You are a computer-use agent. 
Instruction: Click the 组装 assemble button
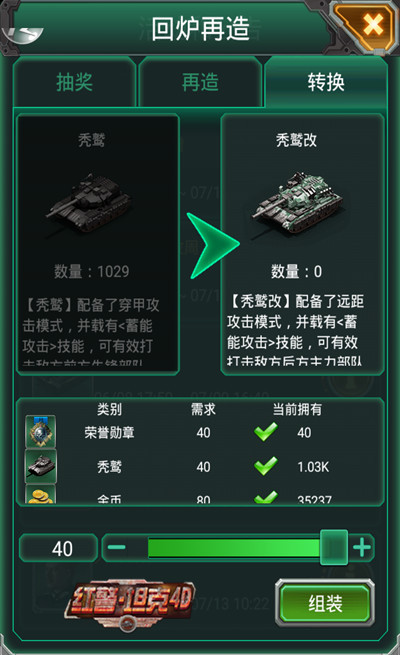click(x=325, y=603)
